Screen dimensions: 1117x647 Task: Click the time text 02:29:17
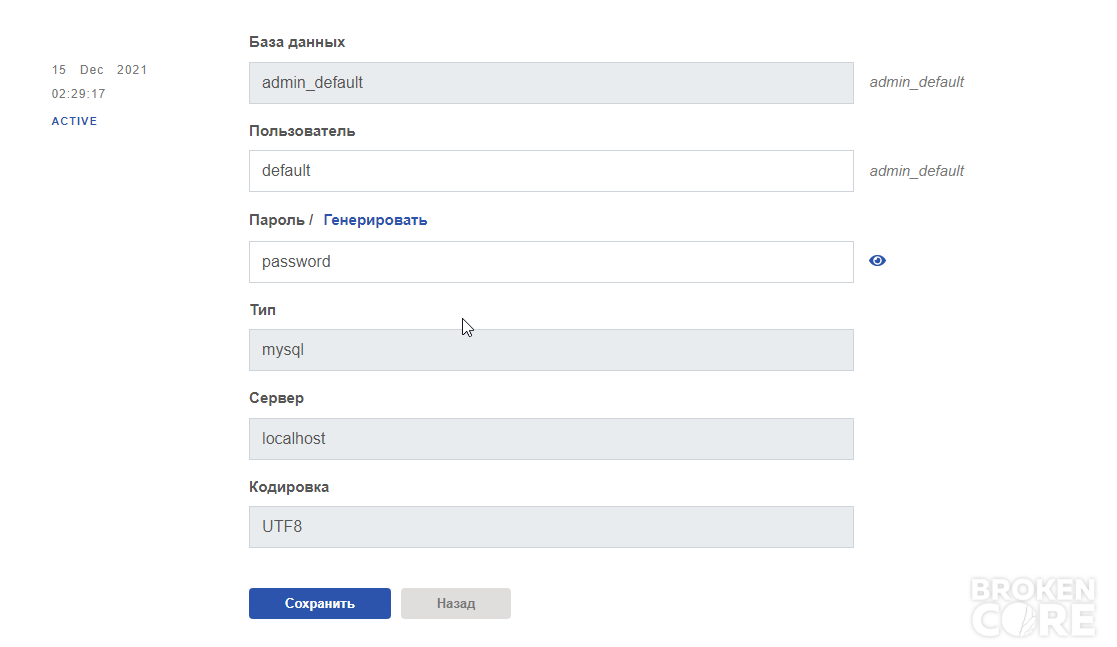[x=78, y=94]
